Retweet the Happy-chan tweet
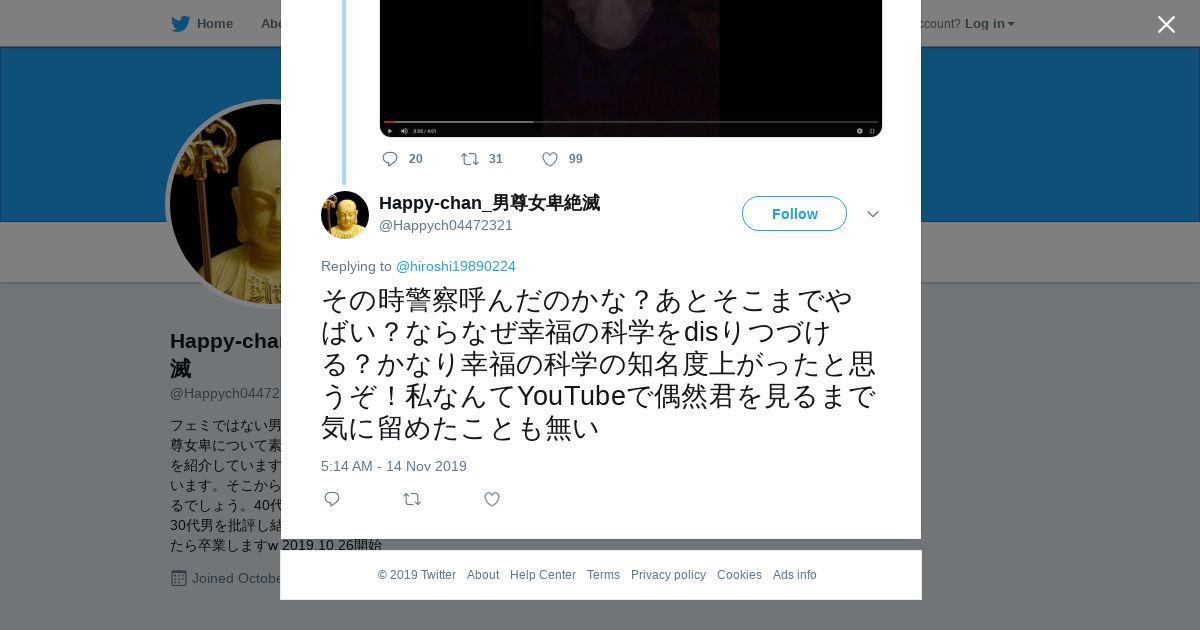The width and height of the screenshot is (1200, 630). 412,499
